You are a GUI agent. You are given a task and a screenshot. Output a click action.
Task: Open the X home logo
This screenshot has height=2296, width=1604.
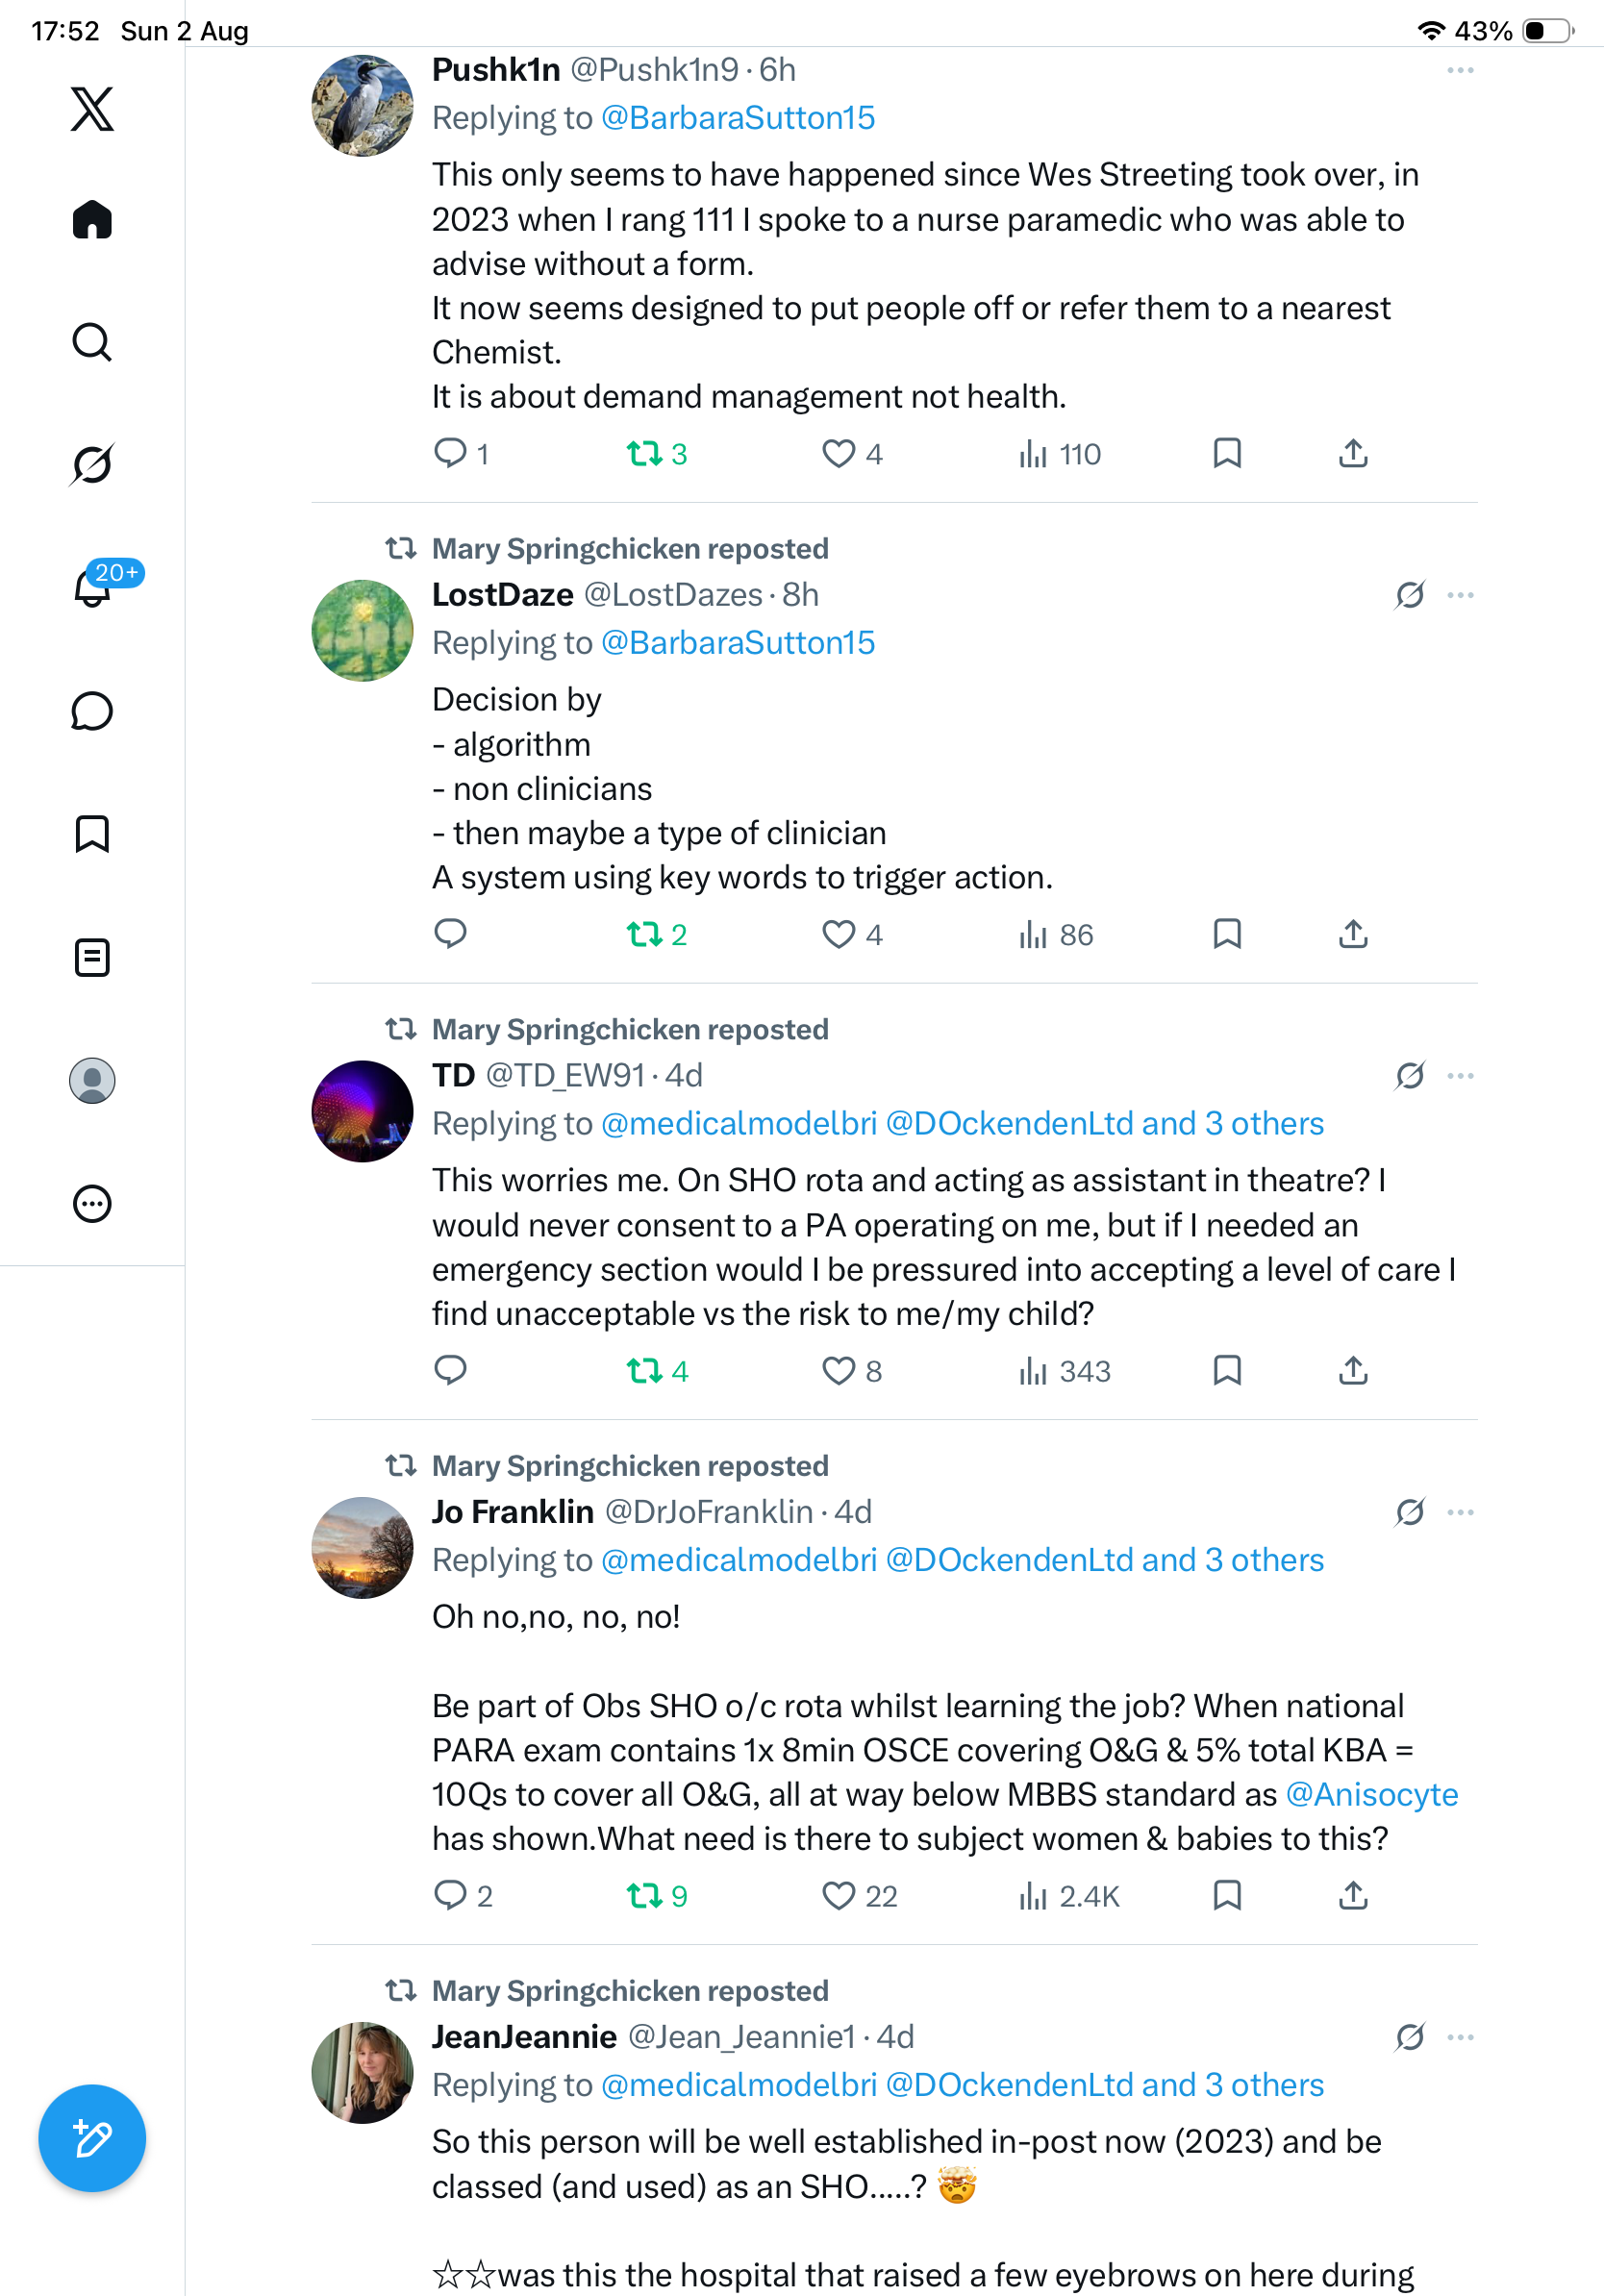(92, 109)
